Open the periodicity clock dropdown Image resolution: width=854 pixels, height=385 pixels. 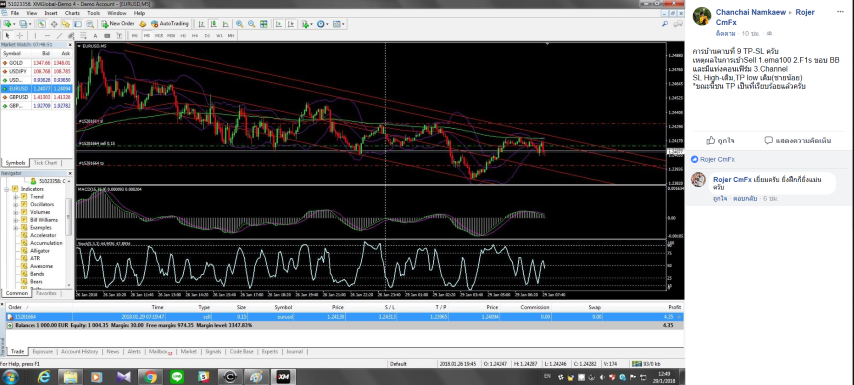coord(323,24)
